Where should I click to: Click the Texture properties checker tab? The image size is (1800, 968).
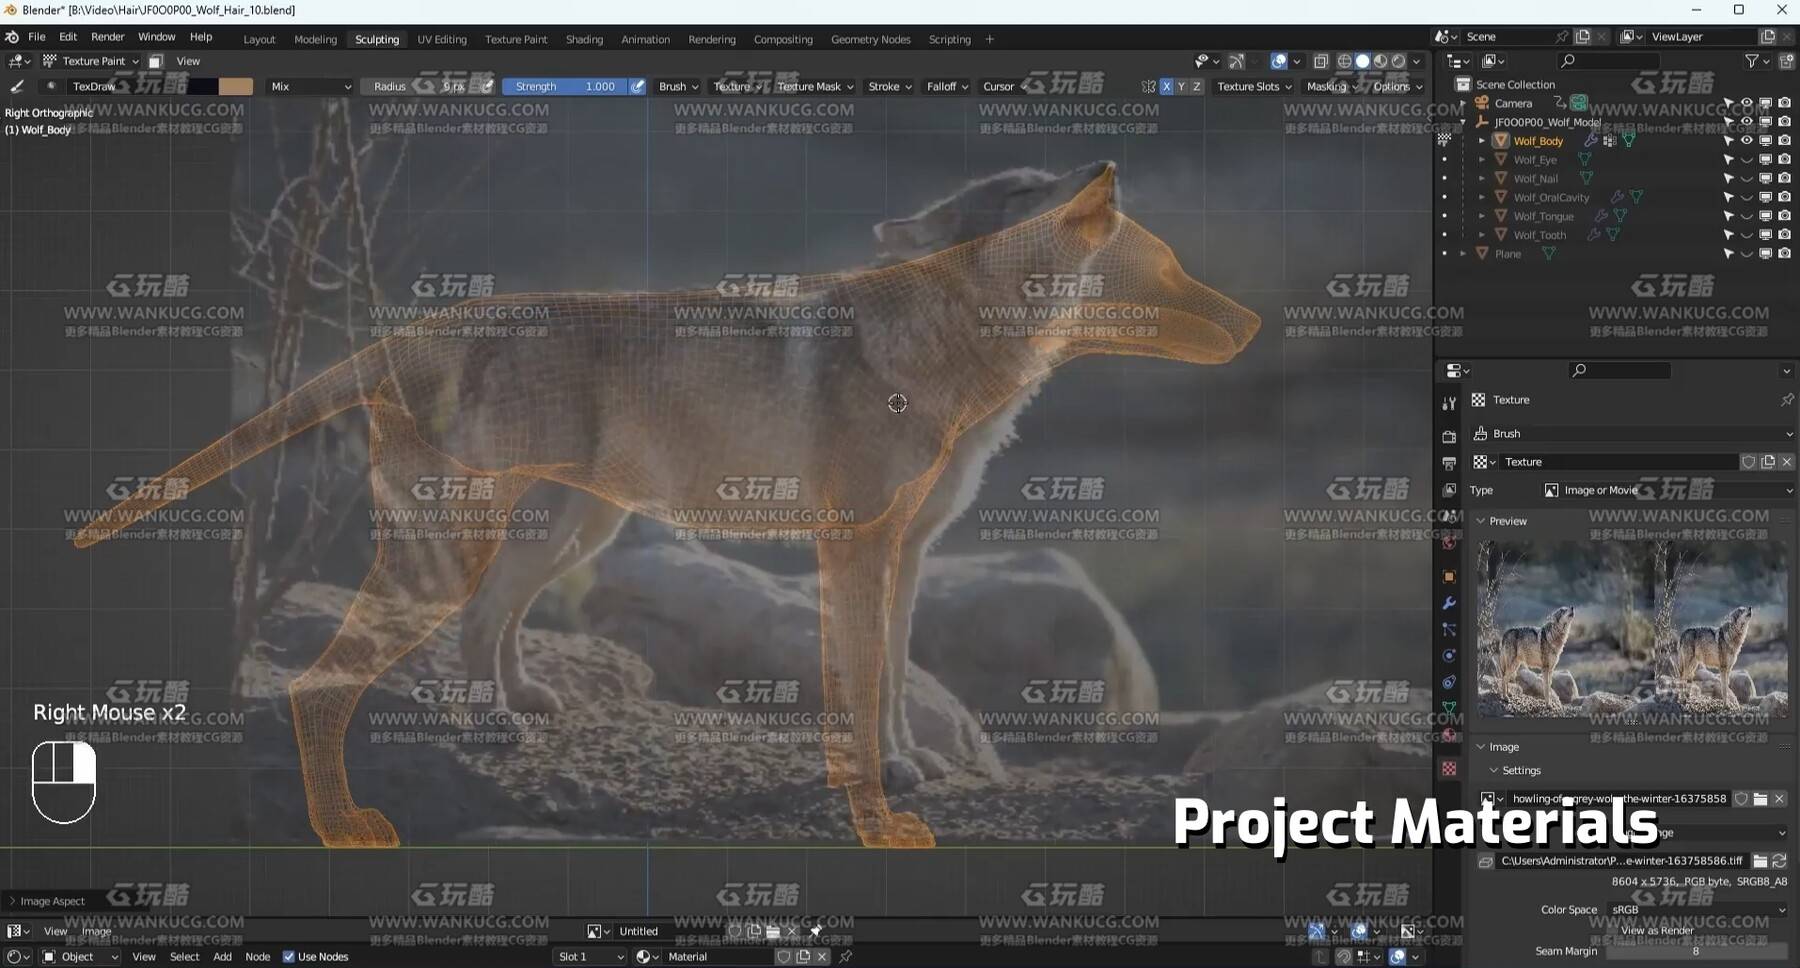1449,768
